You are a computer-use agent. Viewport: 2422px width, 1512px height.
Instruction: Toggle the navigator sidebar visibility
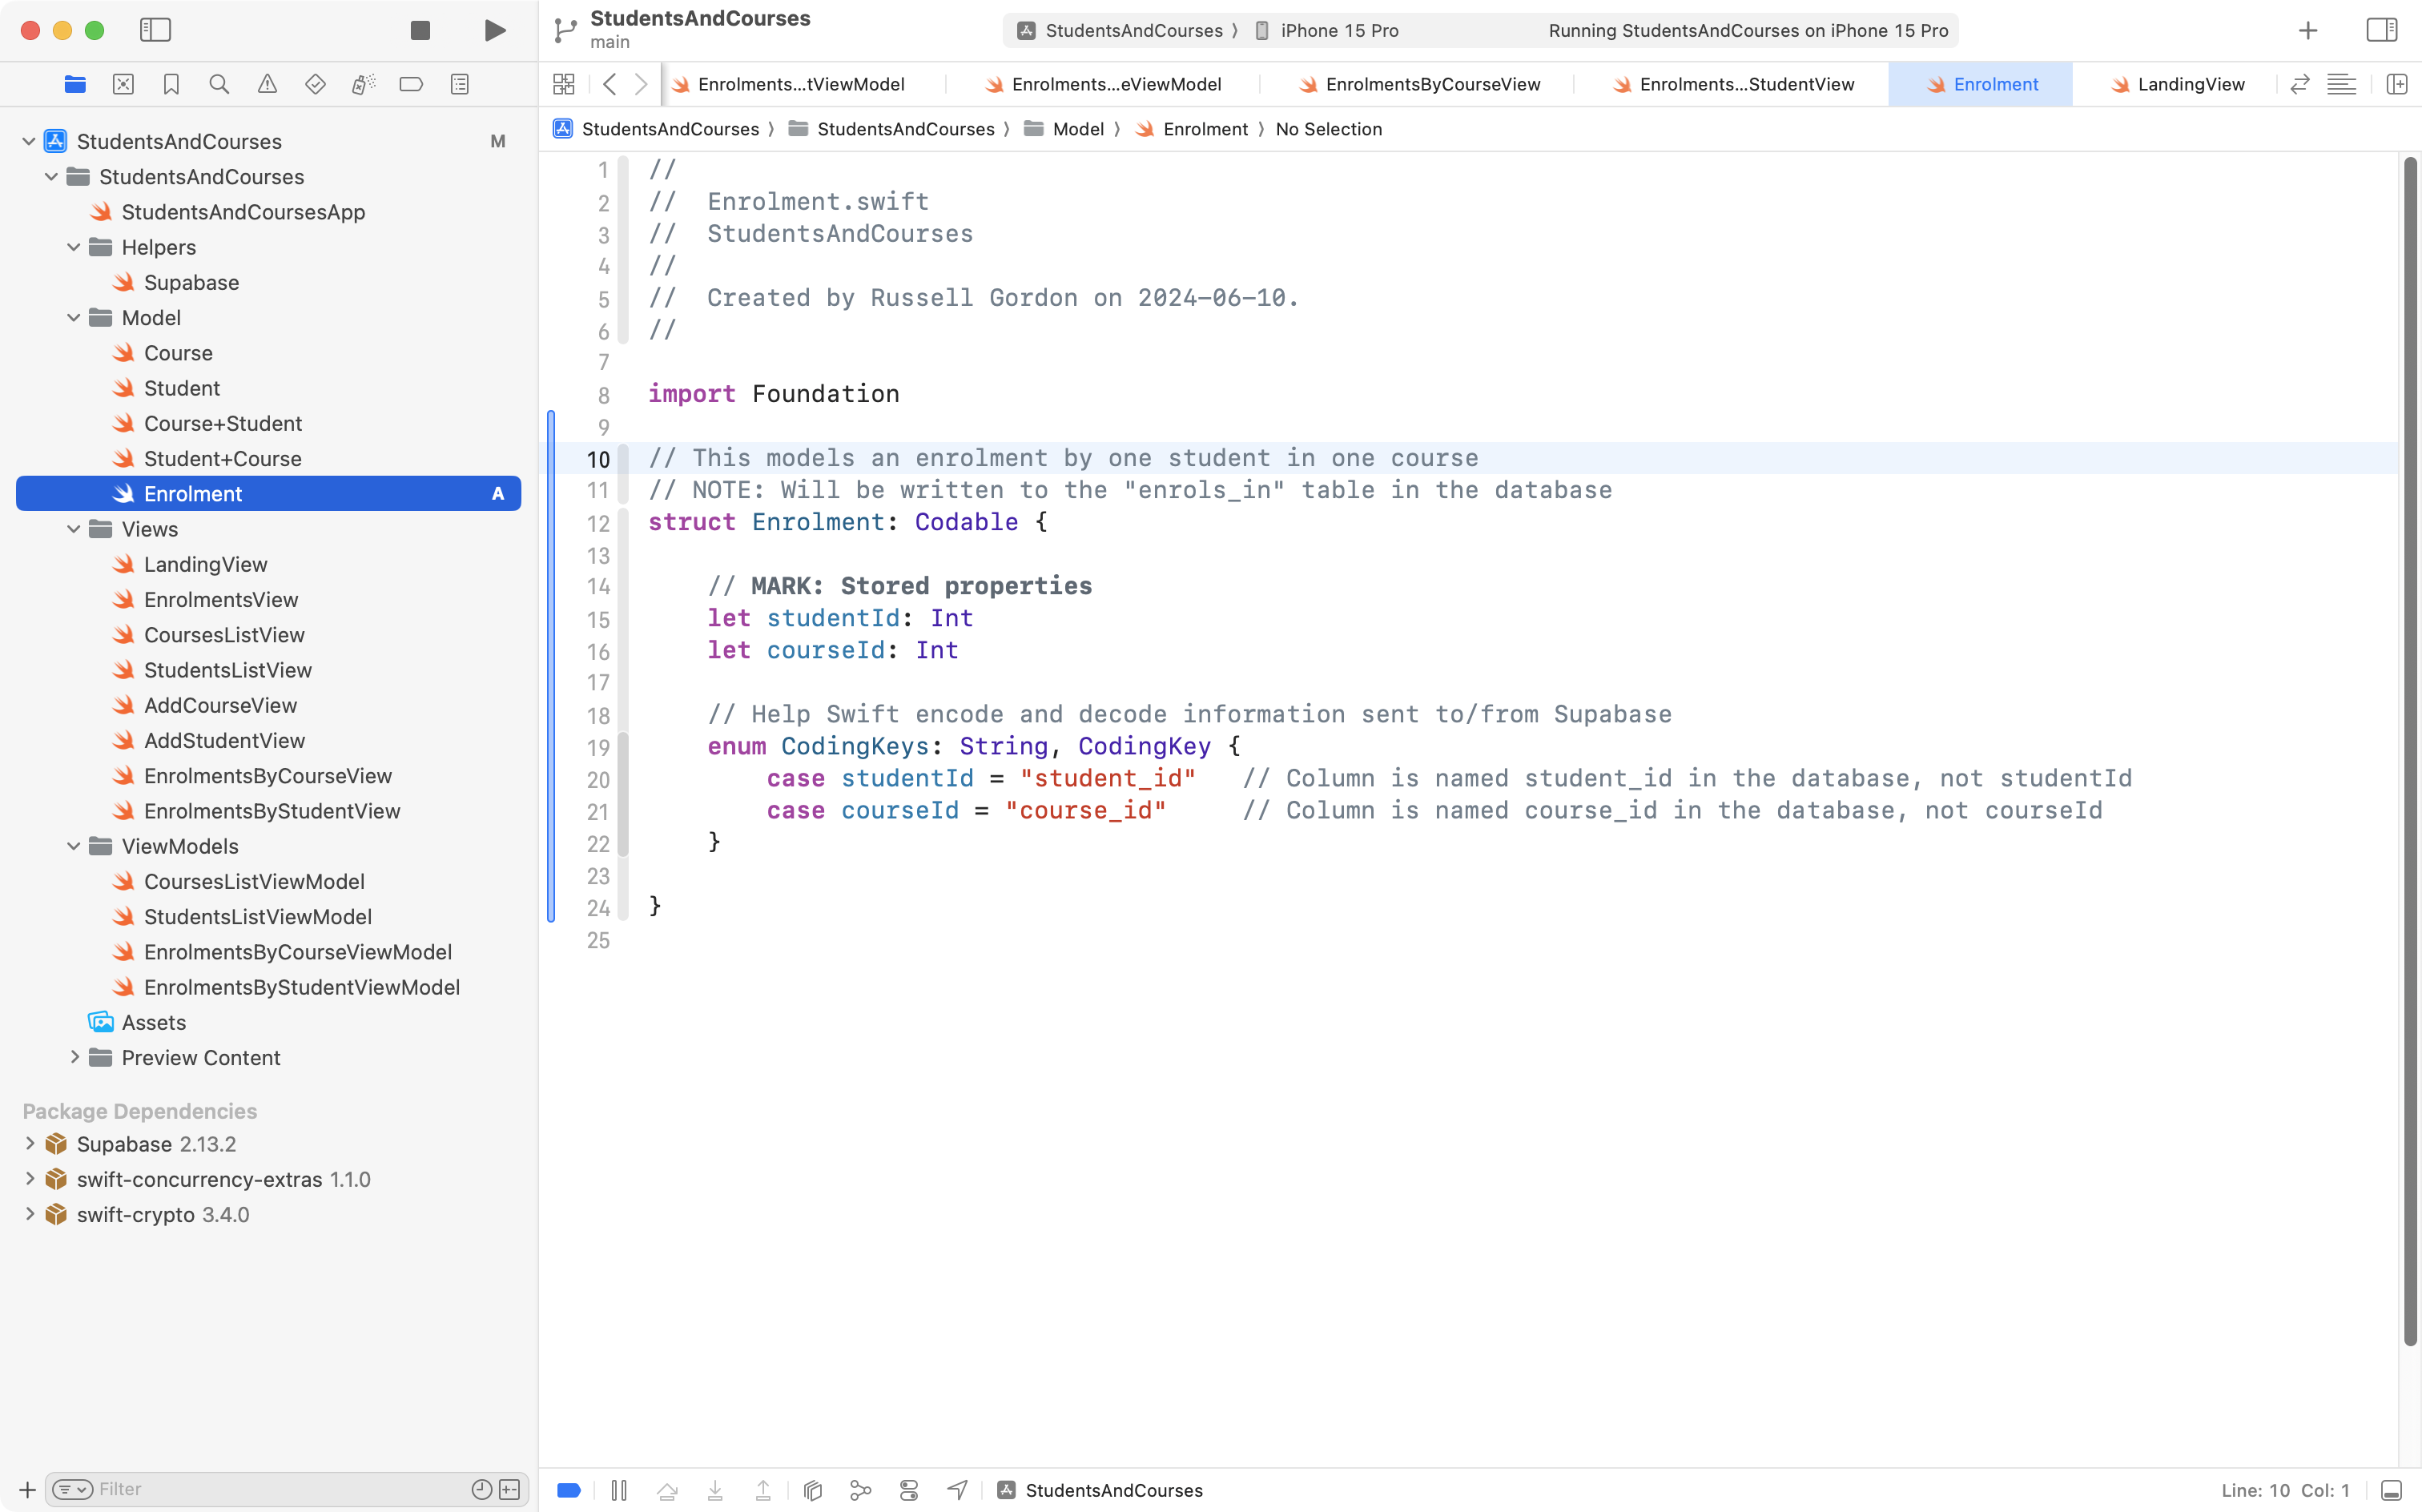[x=155, y=30]
